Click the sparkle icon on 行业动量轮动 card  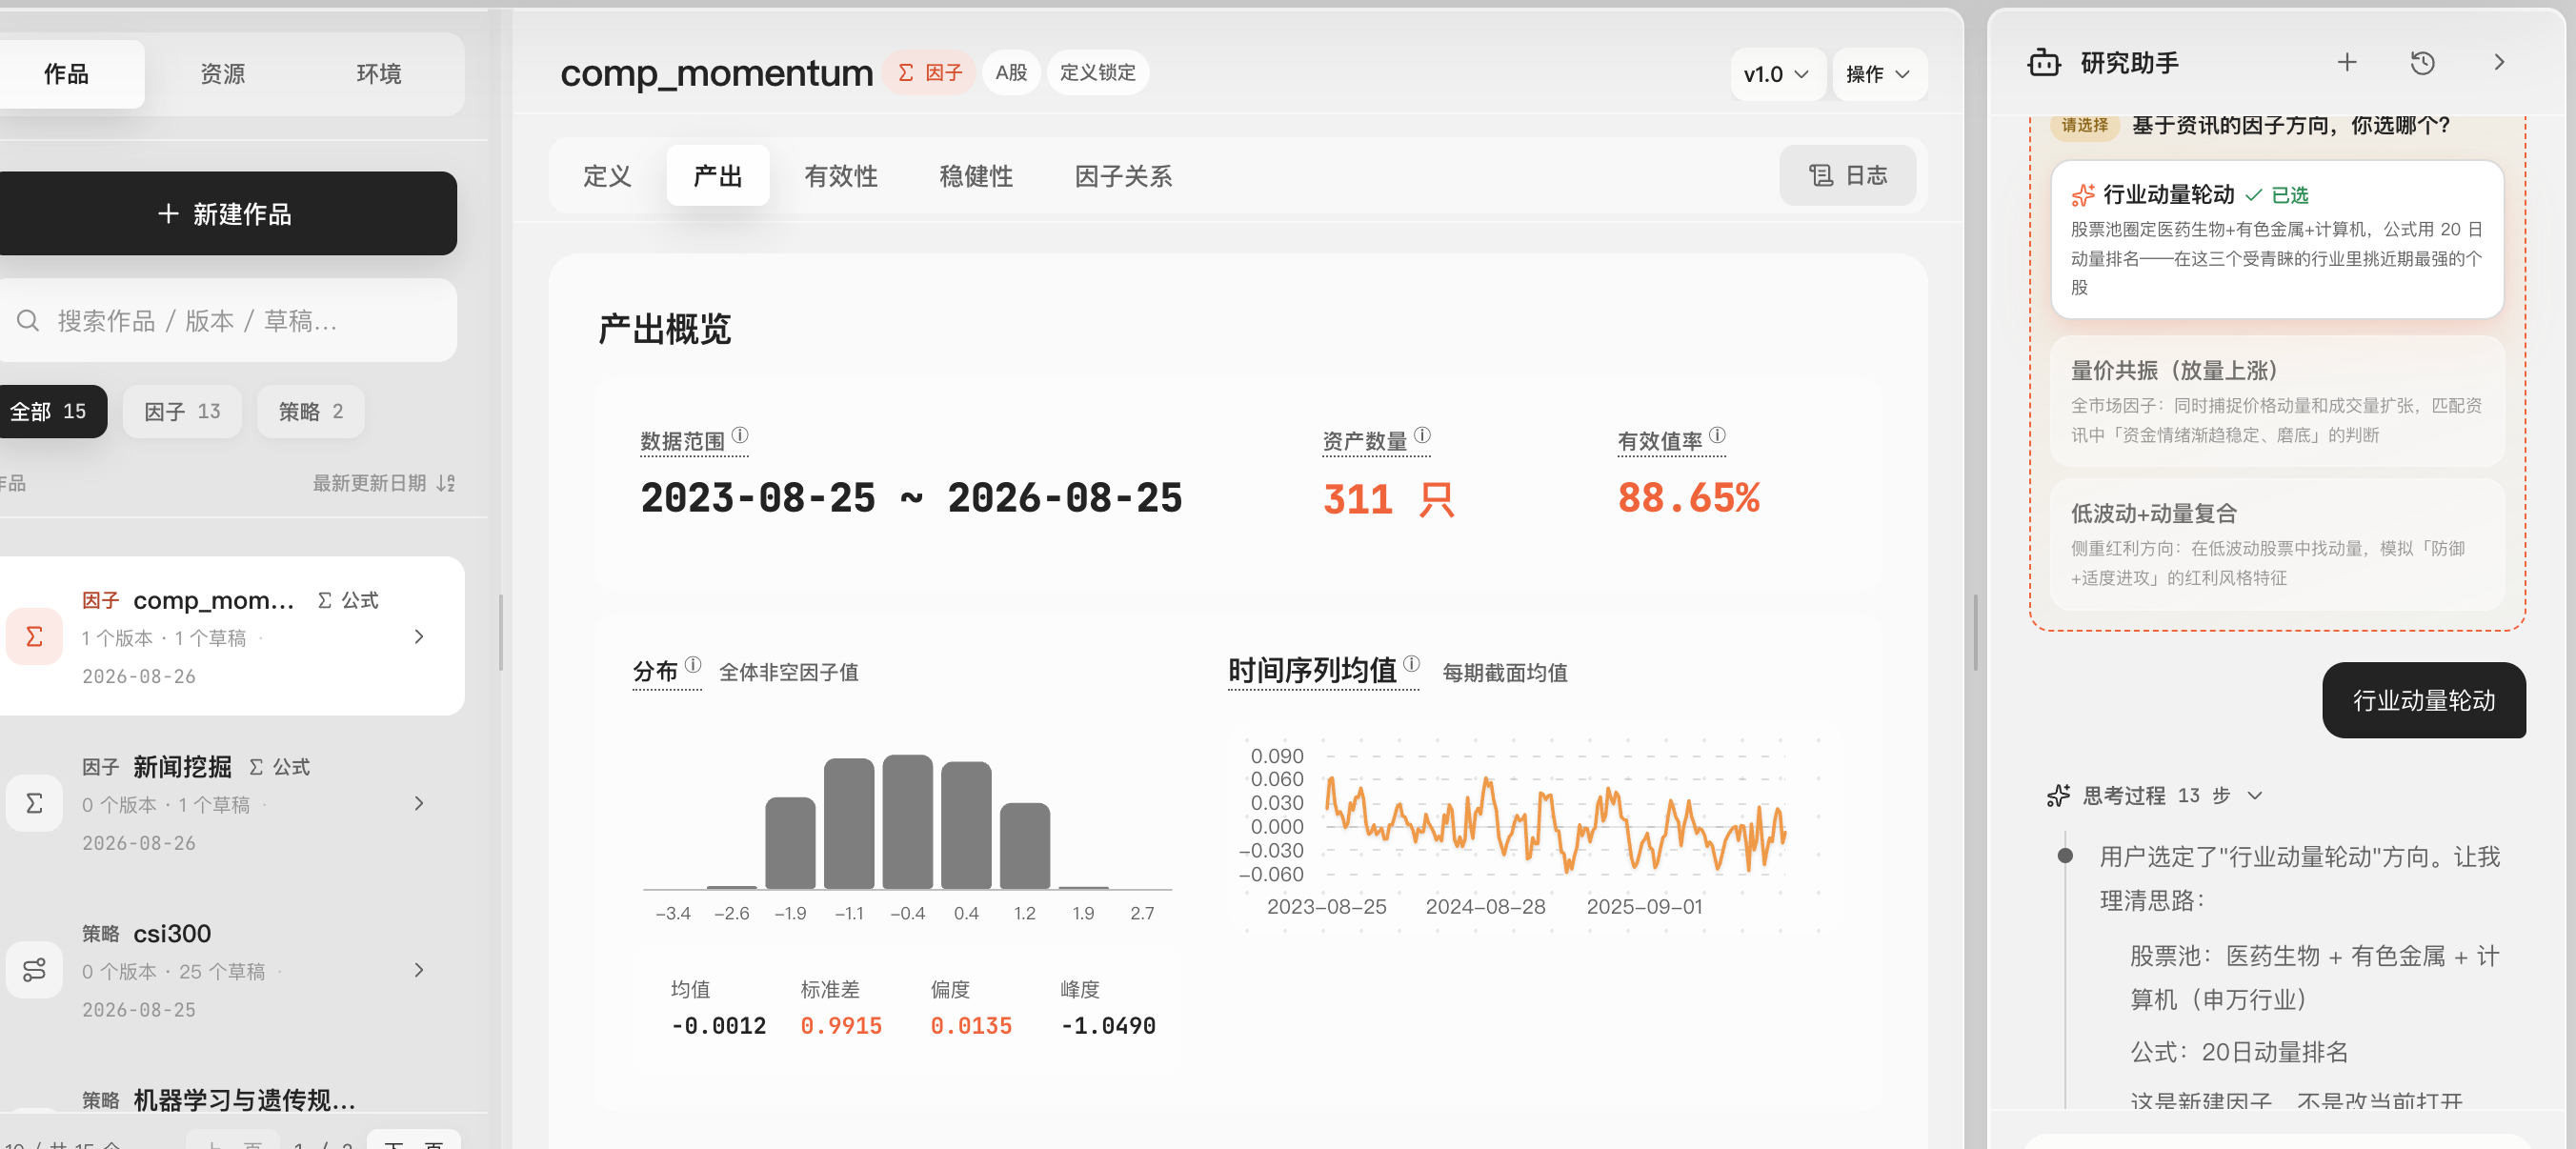2083,195
